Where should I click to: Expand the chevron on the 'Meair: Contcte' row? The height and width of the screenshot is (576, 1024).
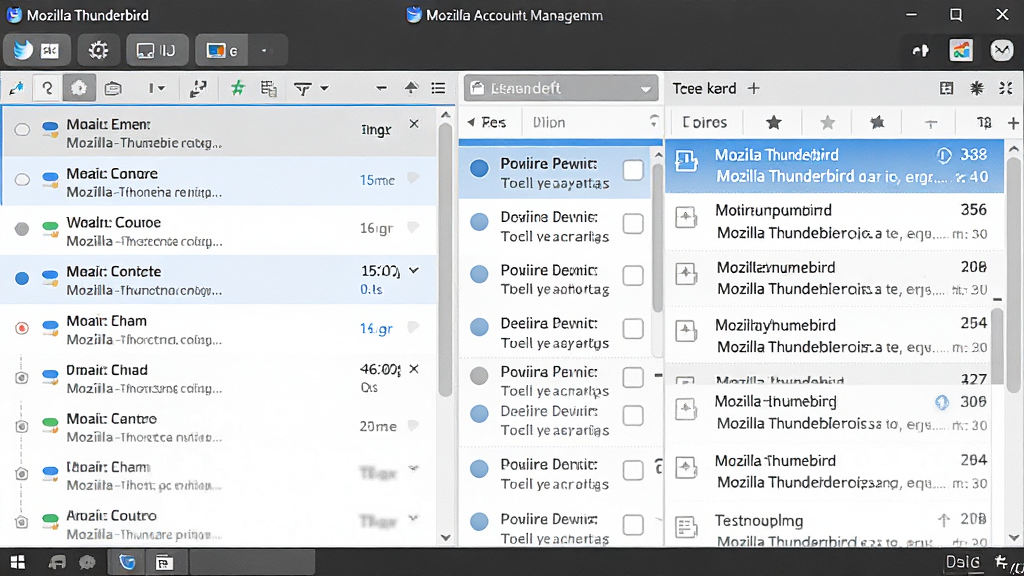coord(414,270)
